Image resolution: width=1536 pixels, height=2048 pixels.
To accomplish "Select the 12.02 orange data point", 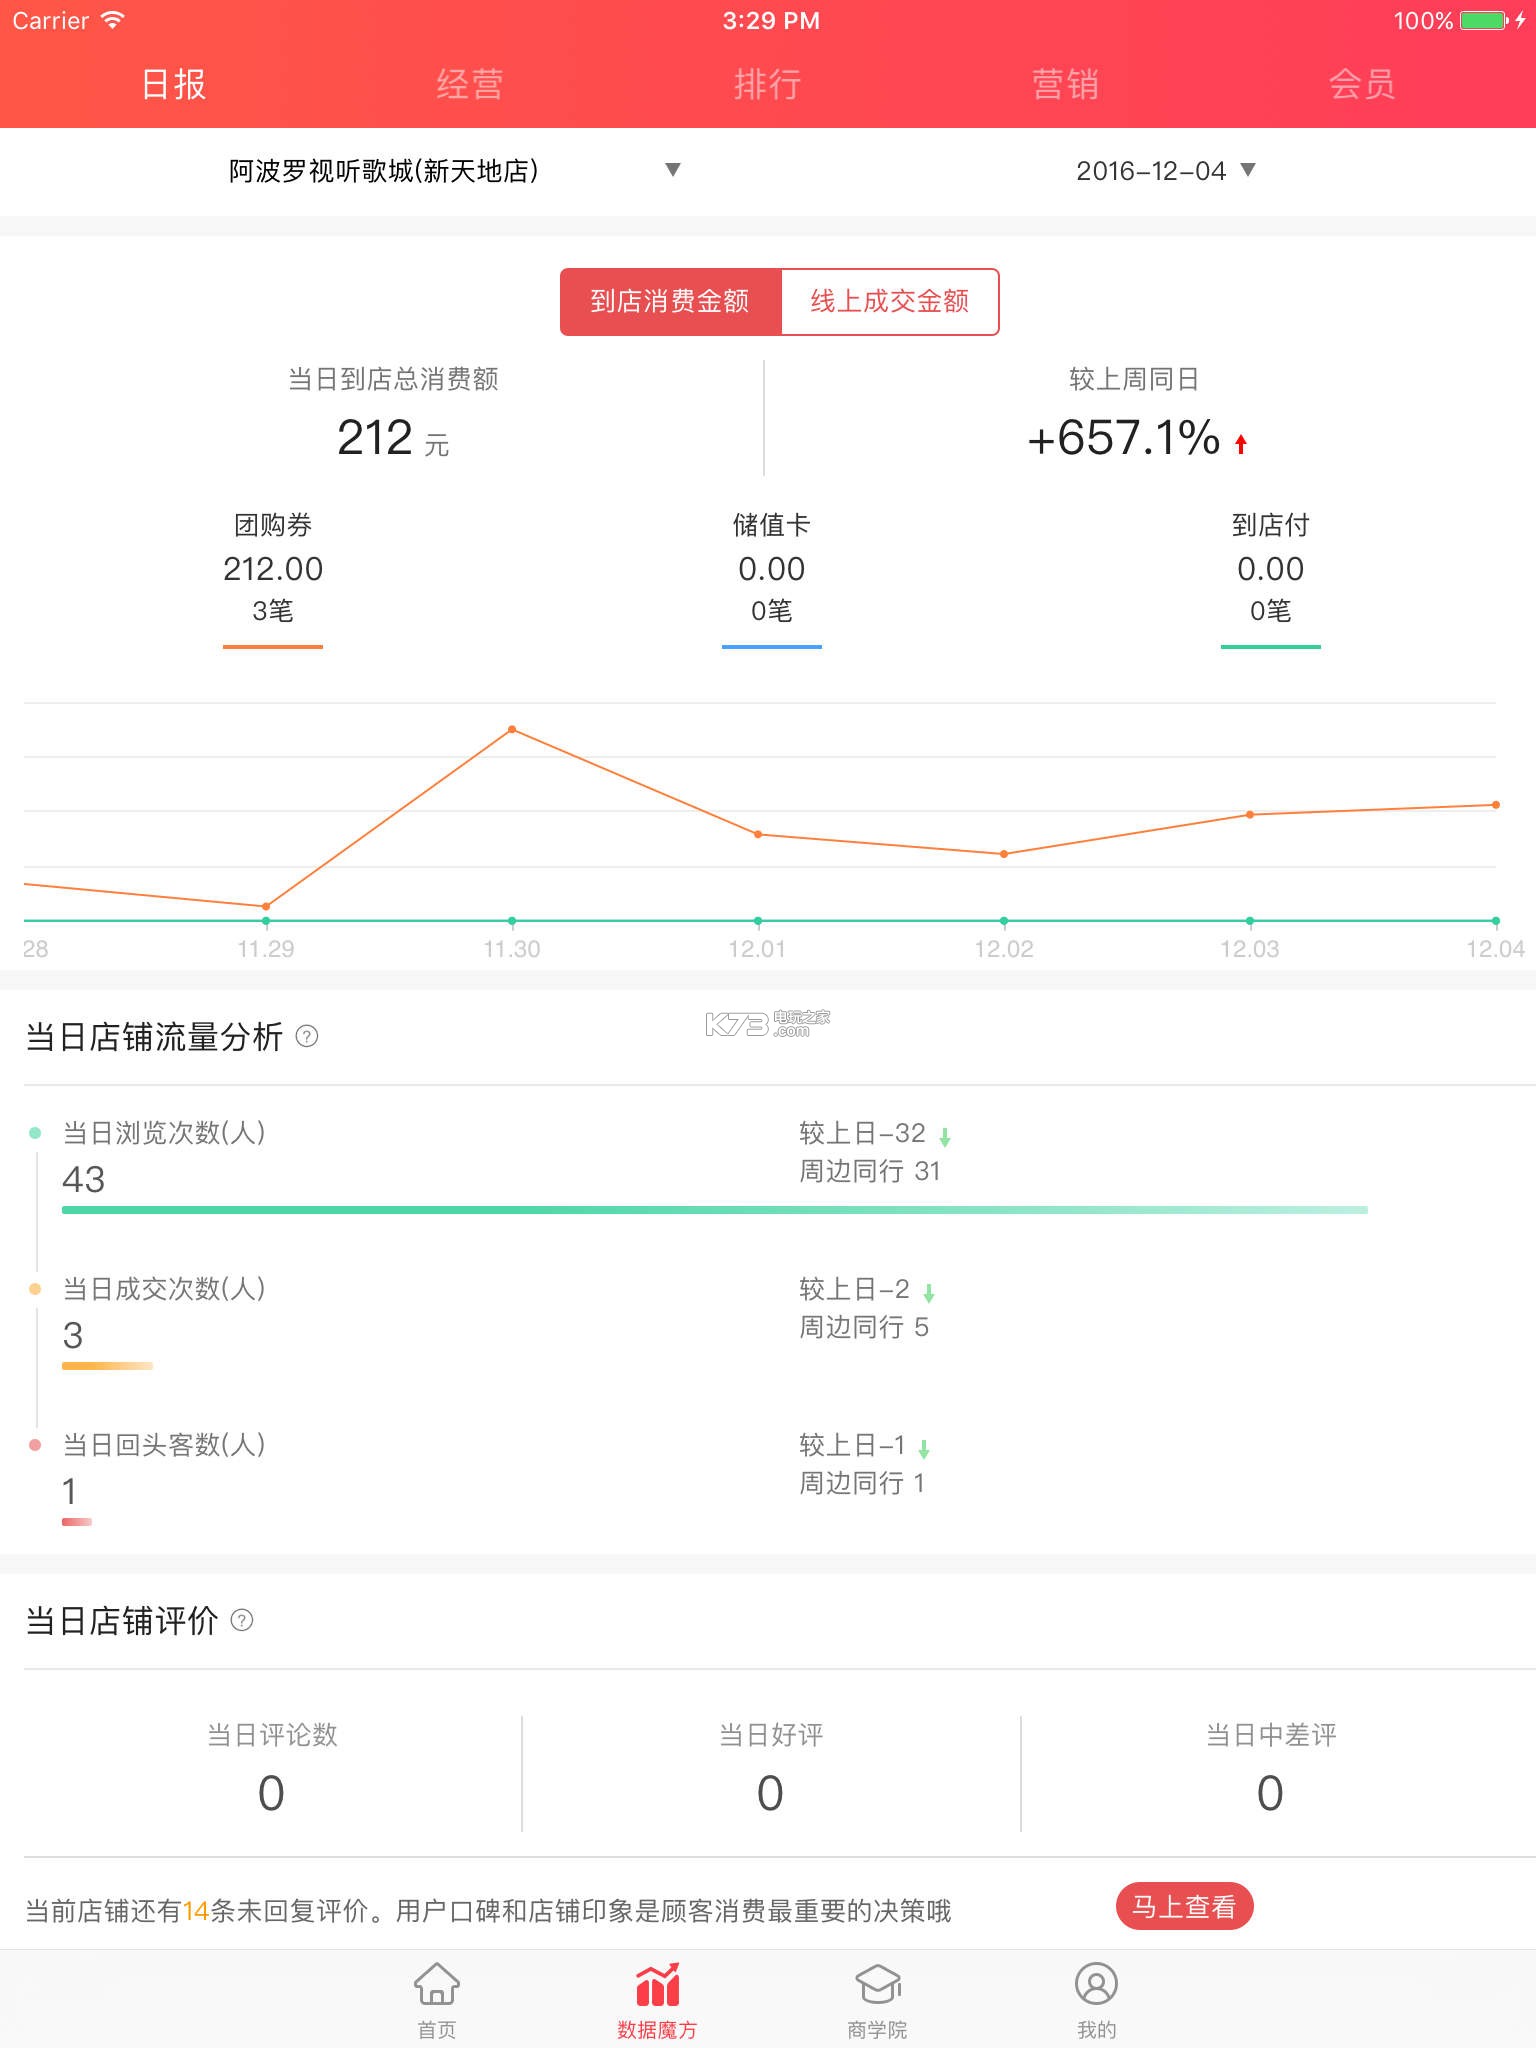I will (1004, 854).
